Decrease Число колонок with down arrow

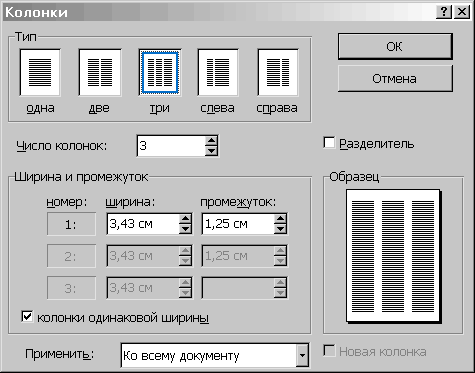click(x=211, y=151)
